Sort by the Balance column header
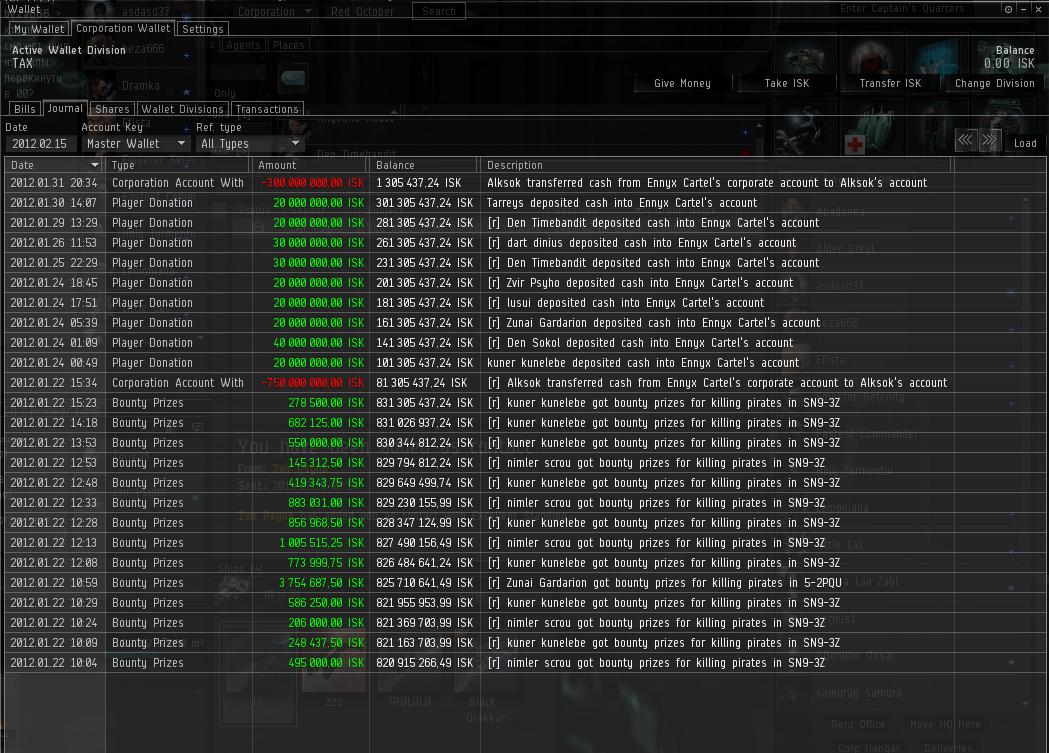1049x753 pixels. [423, 165]
